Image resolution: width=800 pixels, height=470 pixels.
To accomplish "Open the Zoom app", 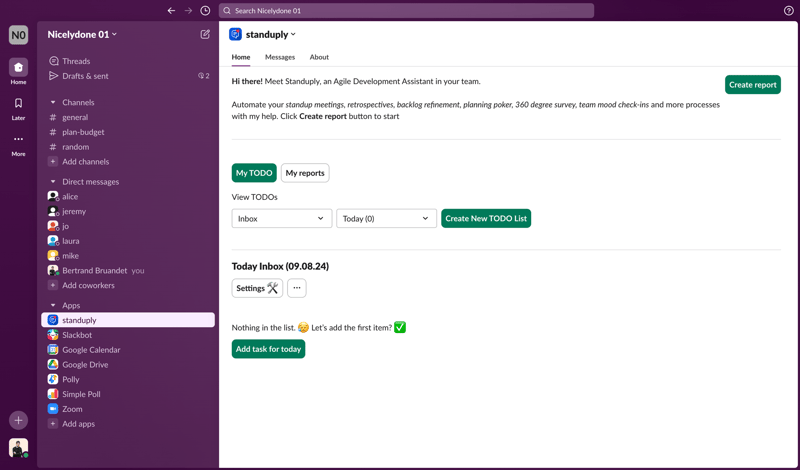I will coord(128,409).
